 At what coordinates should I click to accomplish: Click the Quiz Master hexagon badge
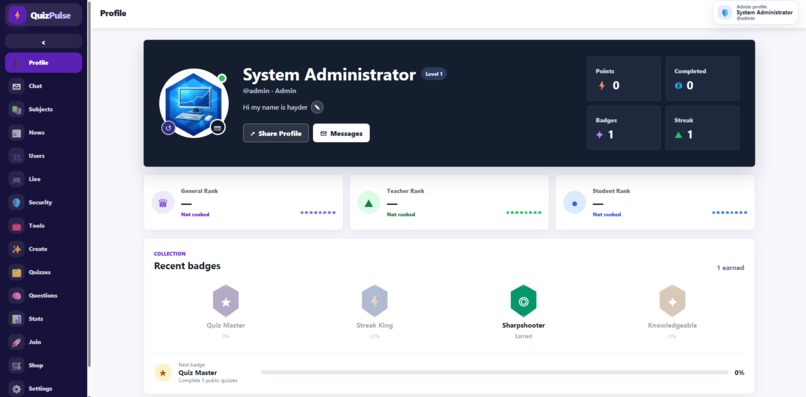pyautogui.click(x=226, y=301)
